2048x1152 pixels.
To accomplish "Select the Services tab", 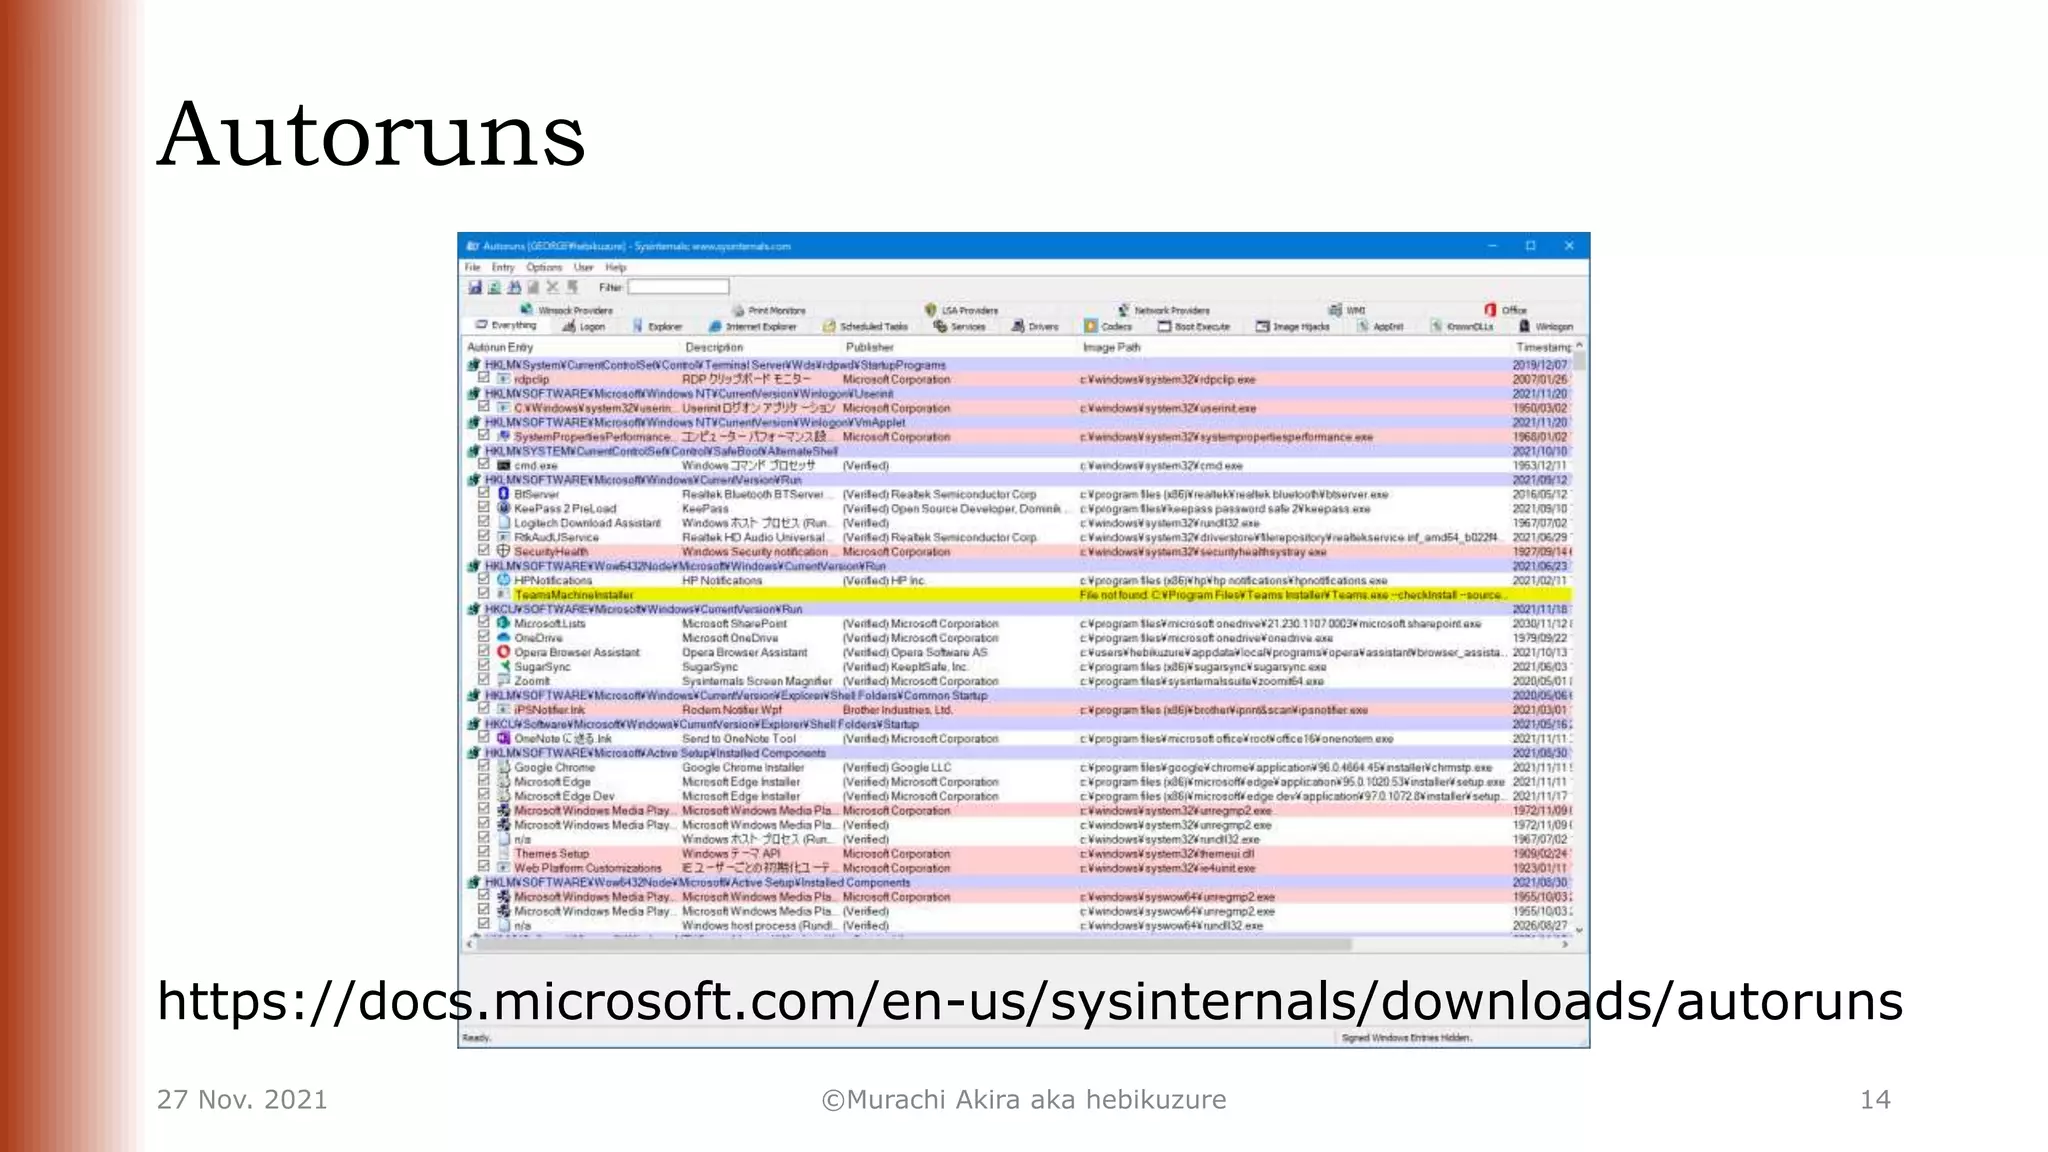I will click(959, 326).
